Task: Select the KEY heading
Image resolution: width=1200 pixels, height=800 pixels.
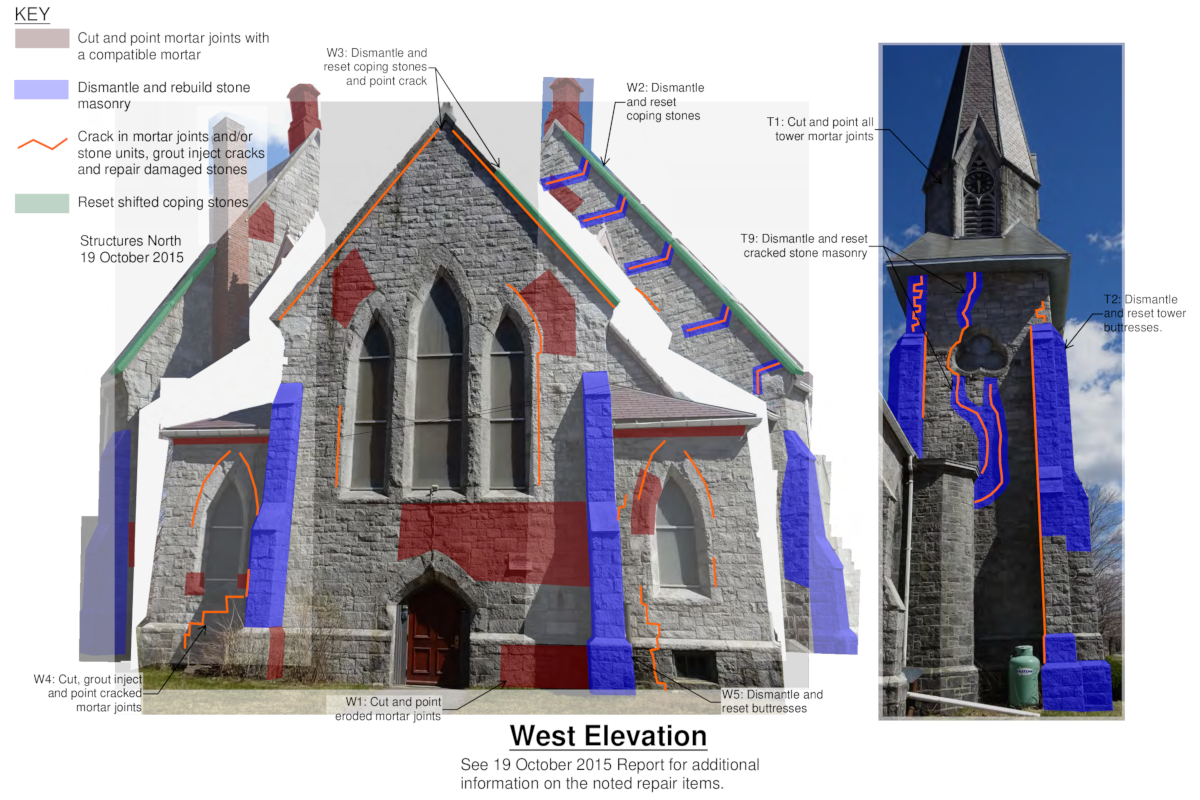Action: click(32, 14)
